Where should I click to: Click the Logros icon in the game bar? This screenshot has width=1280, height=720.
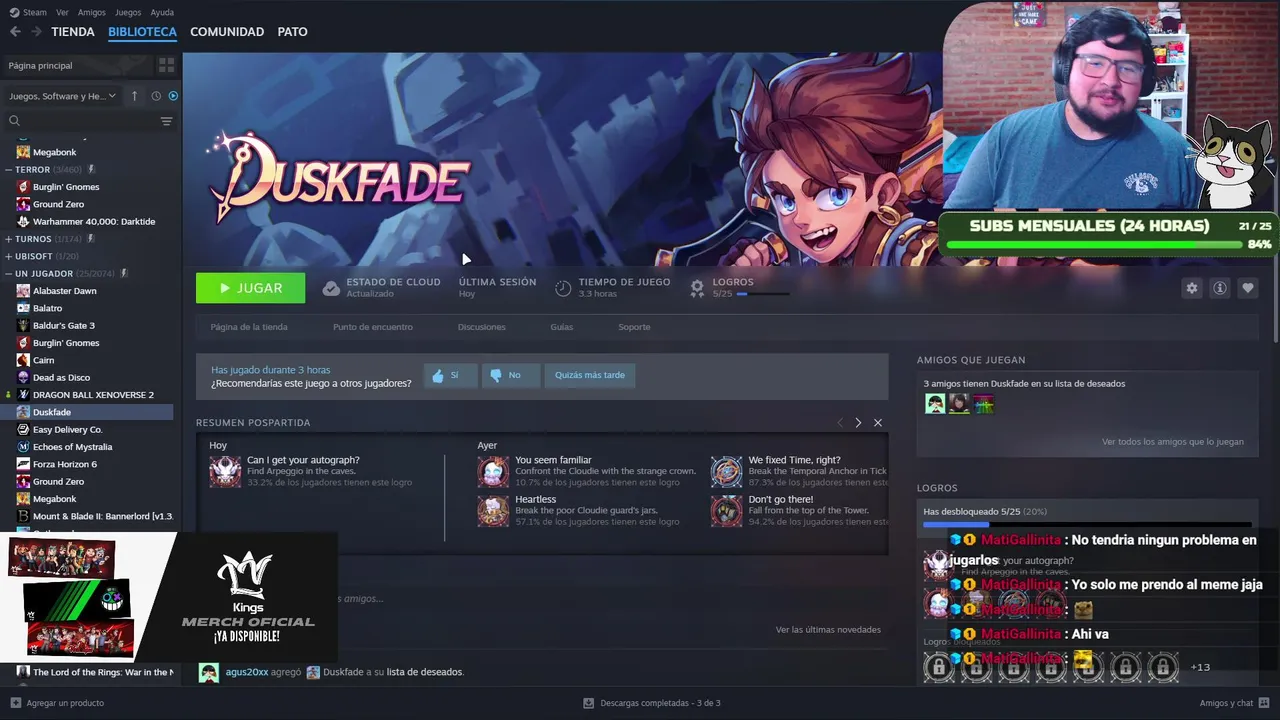point(697,288)
